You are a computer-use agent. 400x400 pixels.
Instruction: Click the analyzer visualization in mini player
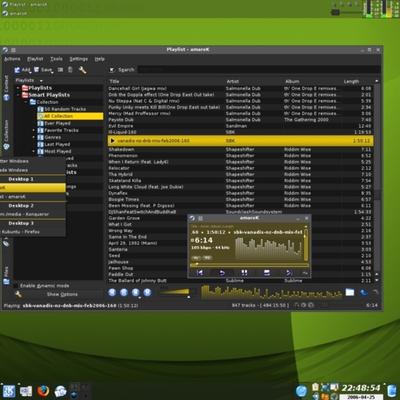pos(268,249)
